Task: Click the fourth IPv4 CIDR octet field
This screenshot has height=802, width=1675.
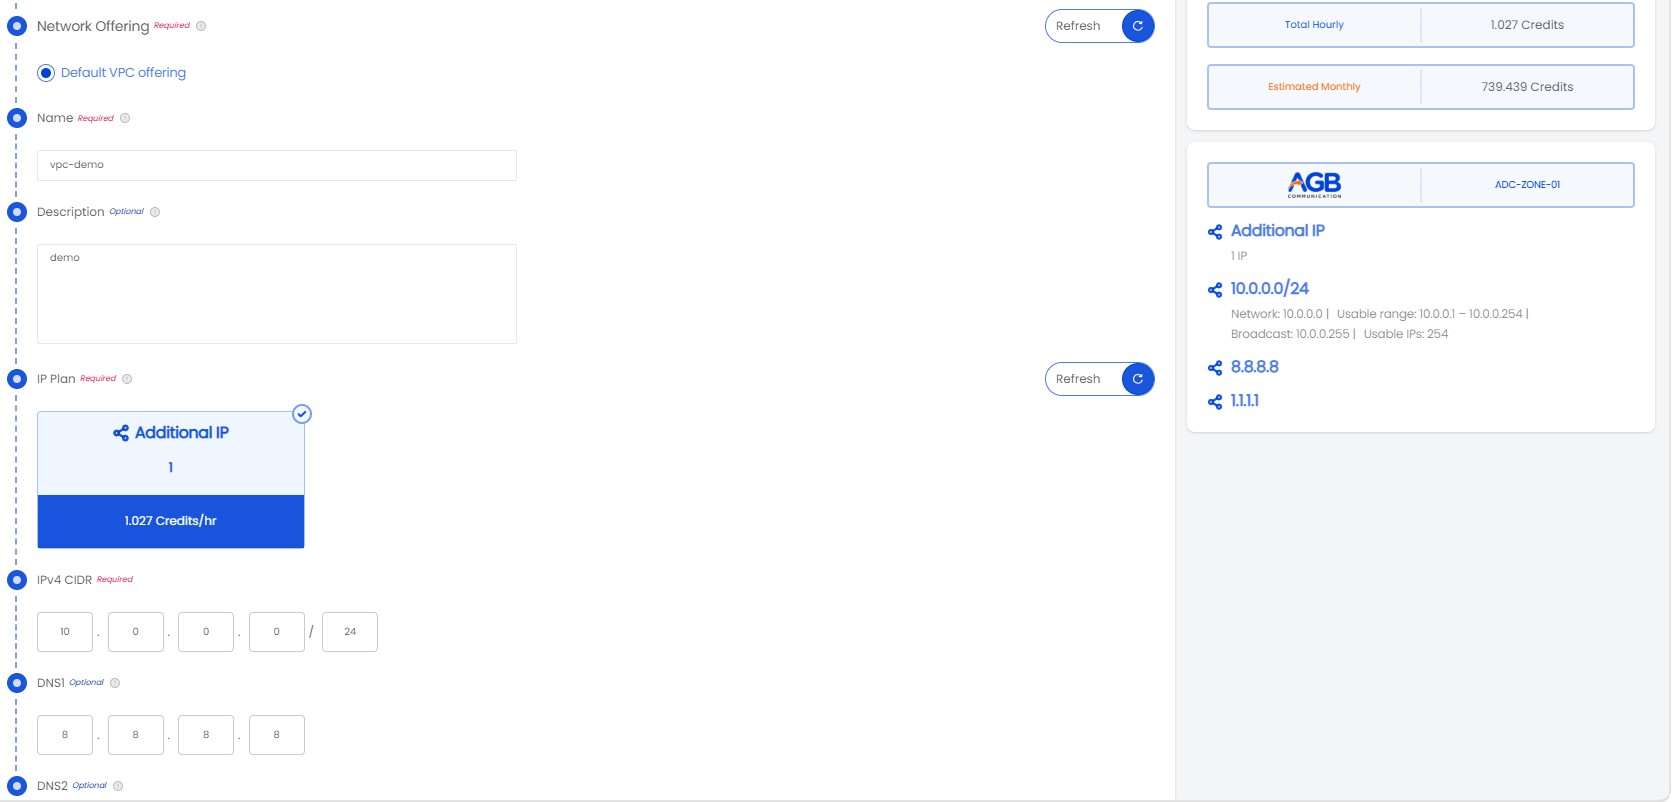Action: tap(277, 632)
